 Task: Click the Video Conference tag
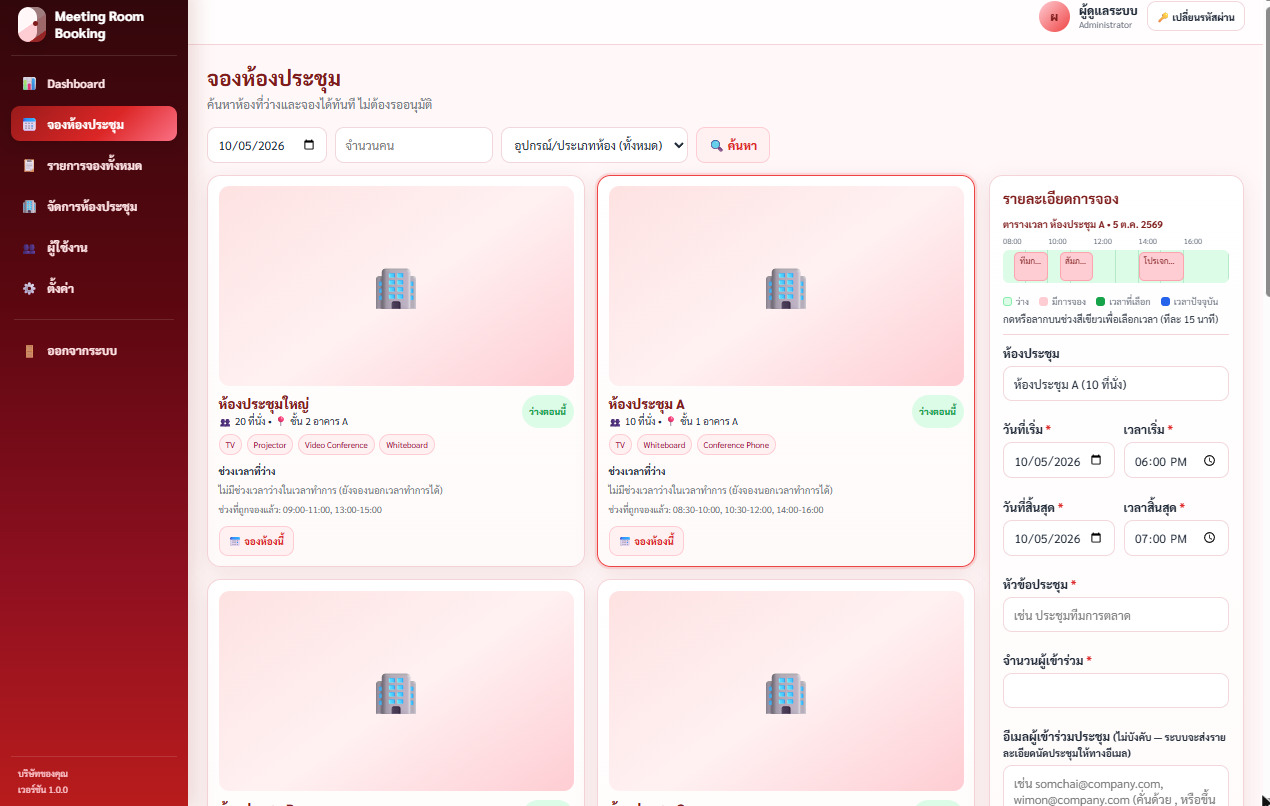tap(336, 445)
